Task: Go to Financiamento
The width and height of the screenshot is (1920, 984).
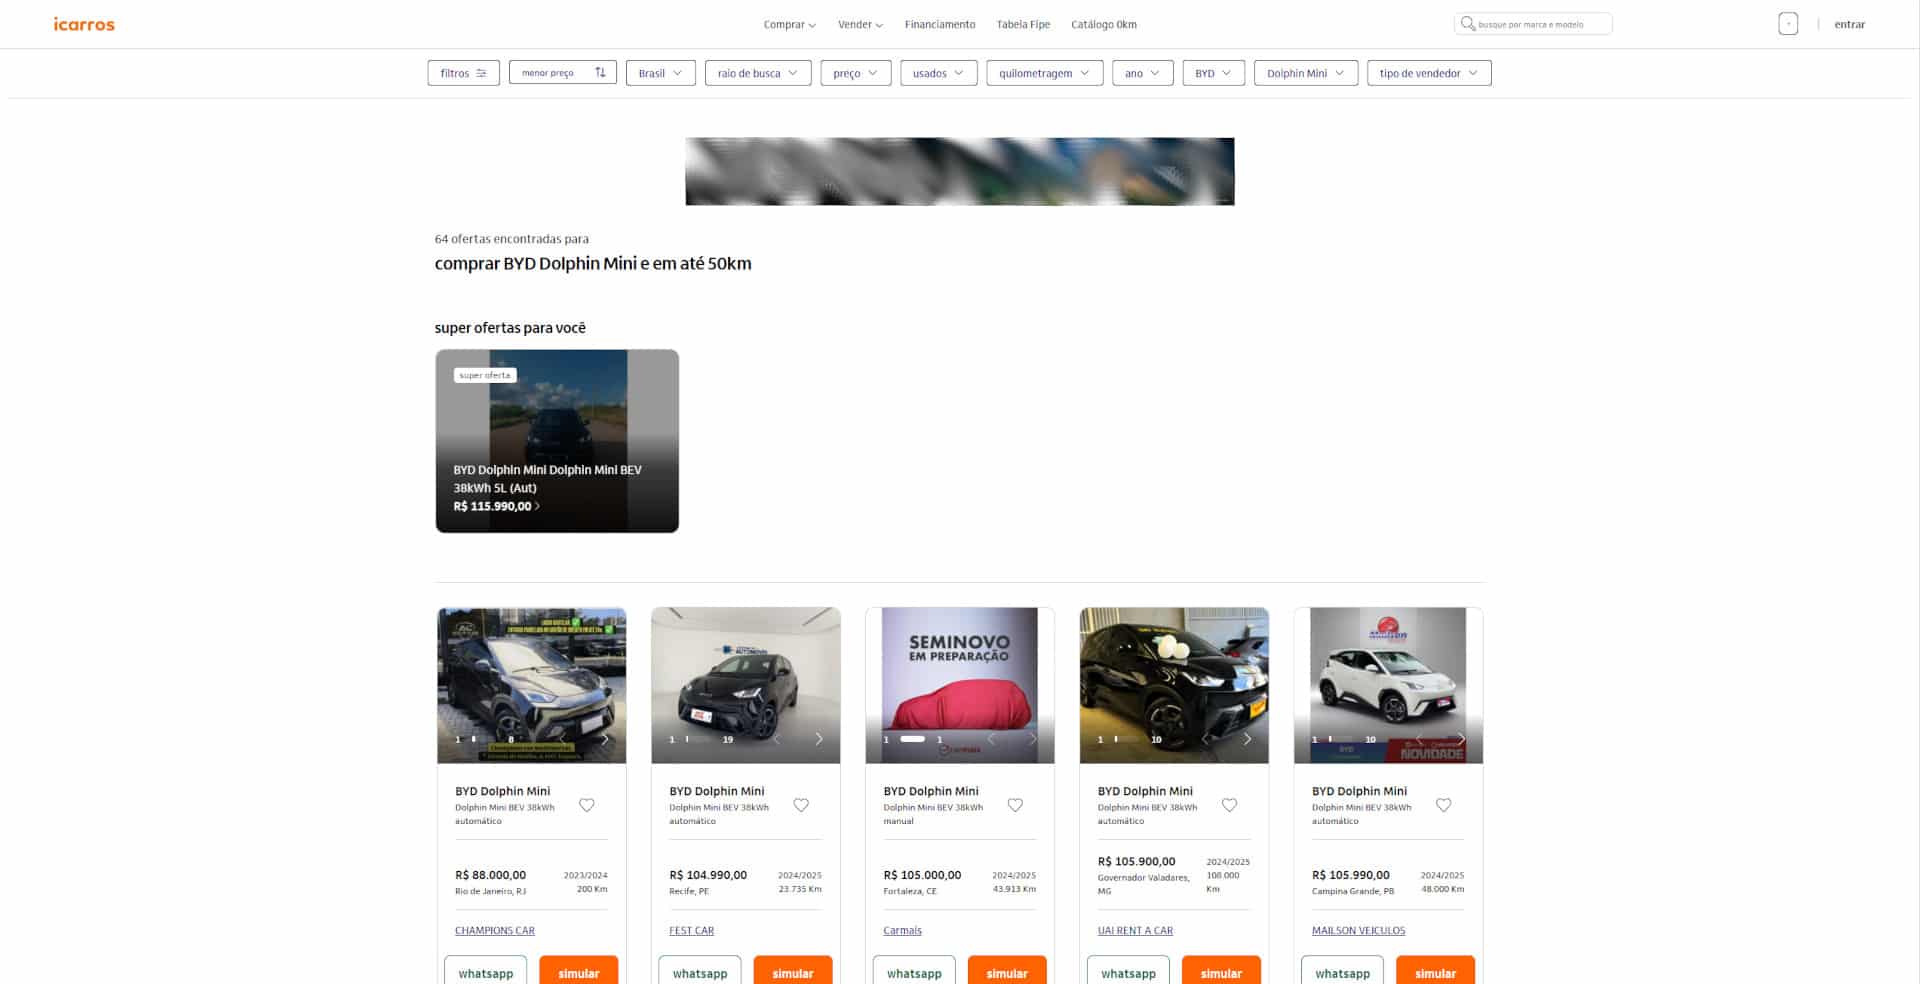Action: coord(940,24)
